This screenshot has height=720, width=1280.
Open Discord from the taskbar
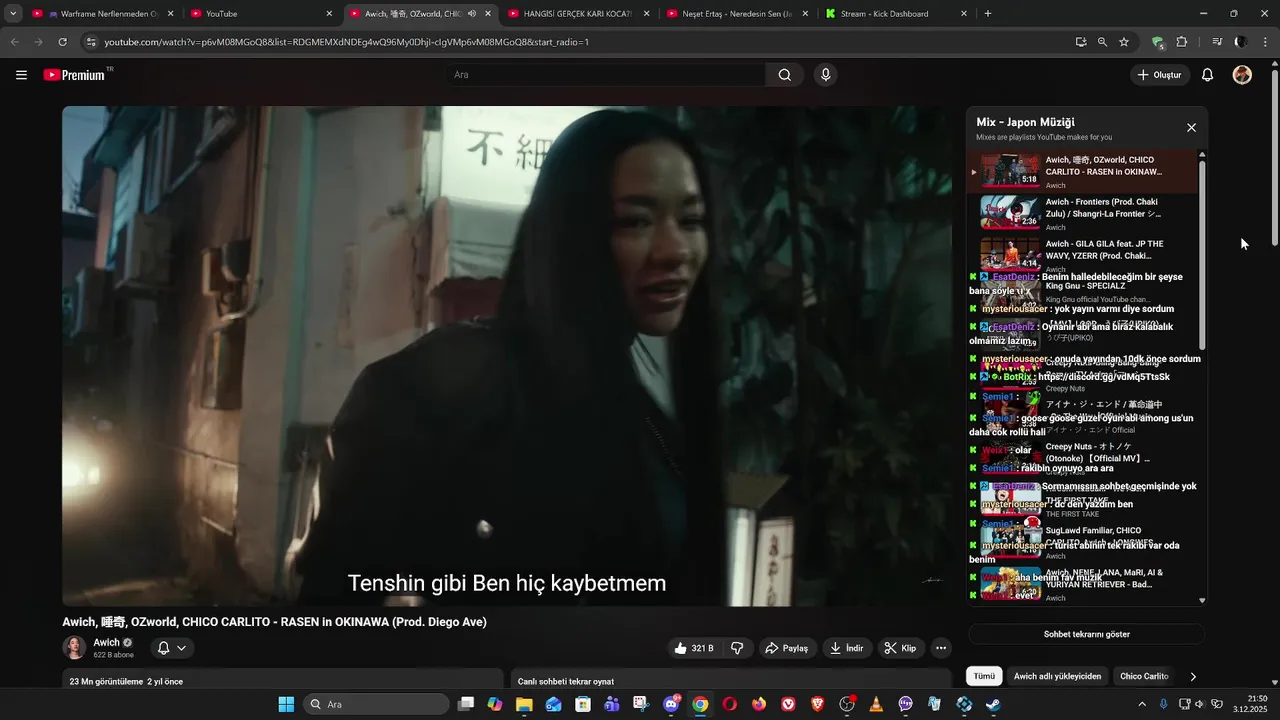pos(671,704)
